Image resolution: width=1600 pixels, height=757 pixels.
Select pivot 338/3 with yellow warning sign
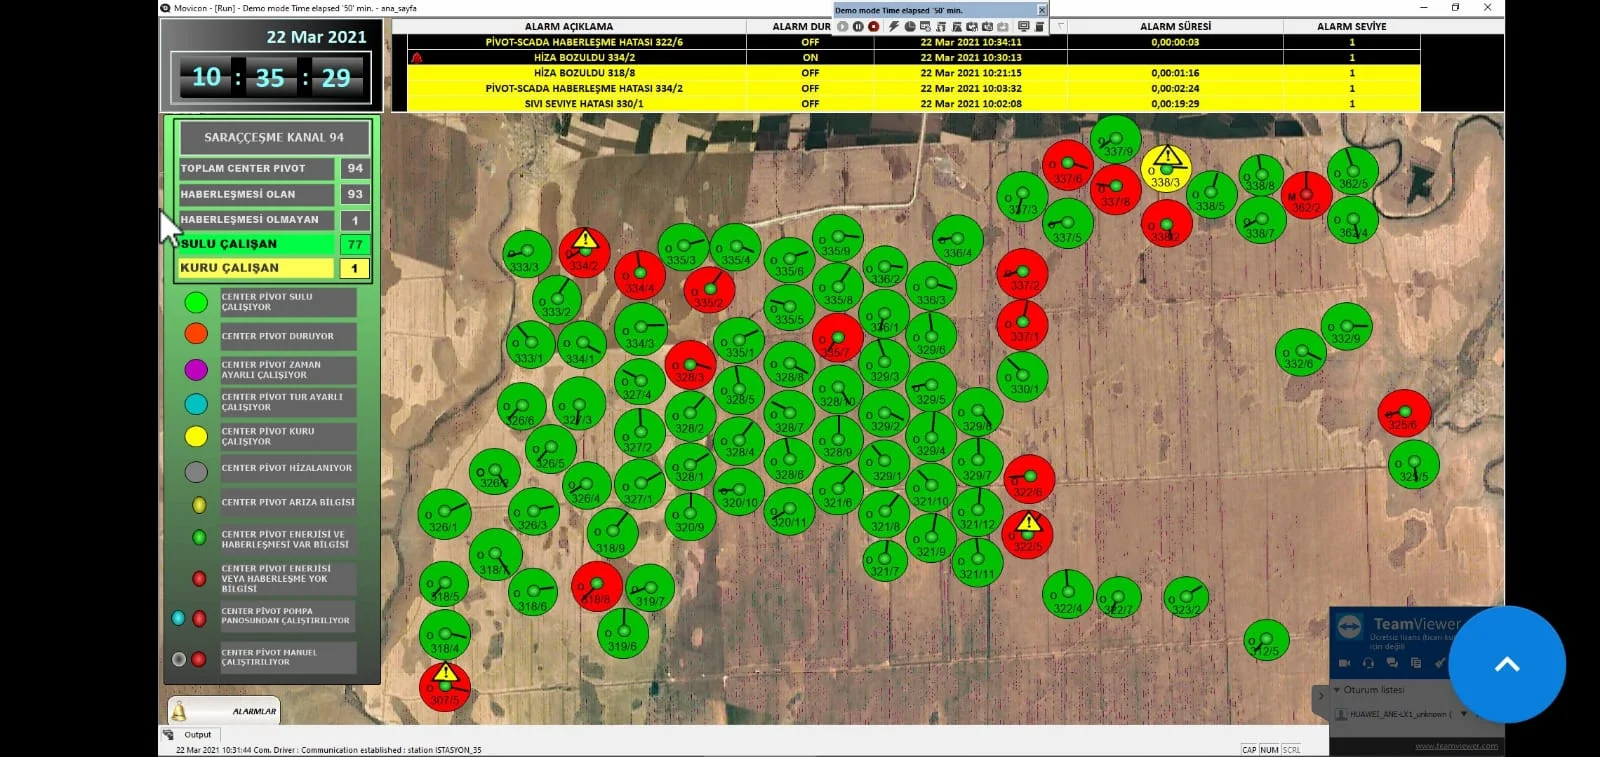[1165, 168]
